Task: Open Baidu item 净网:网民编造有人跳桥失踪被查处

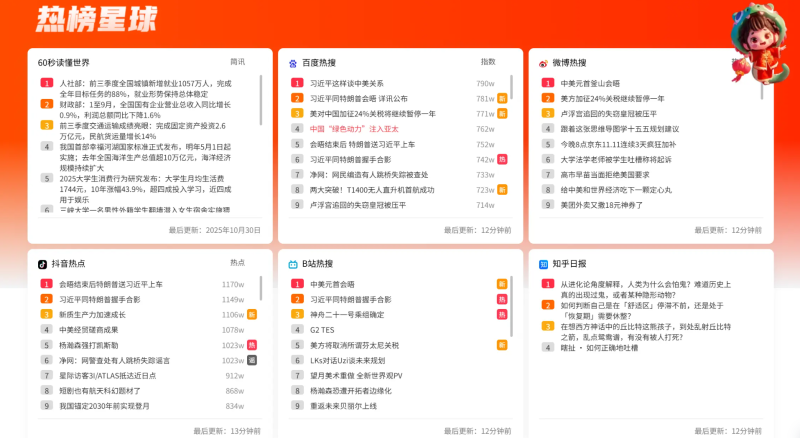Action: pyautogui.click(x=369, y=175)
